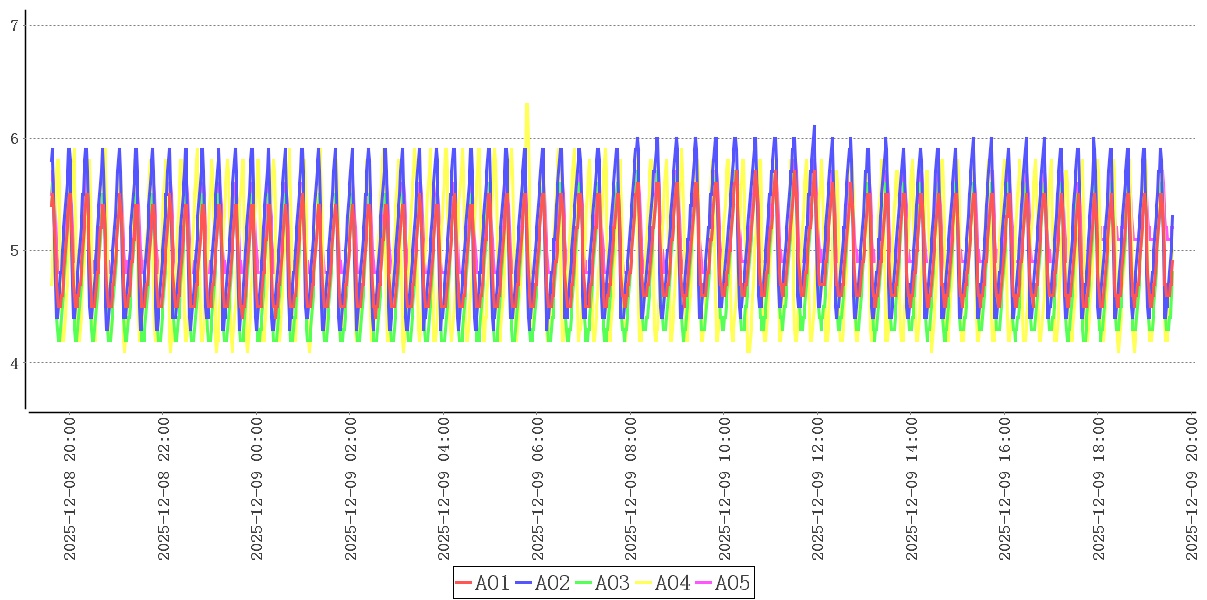Click the A01 legend label
This screenshot has width=1207, height=600.
[492, 583]
